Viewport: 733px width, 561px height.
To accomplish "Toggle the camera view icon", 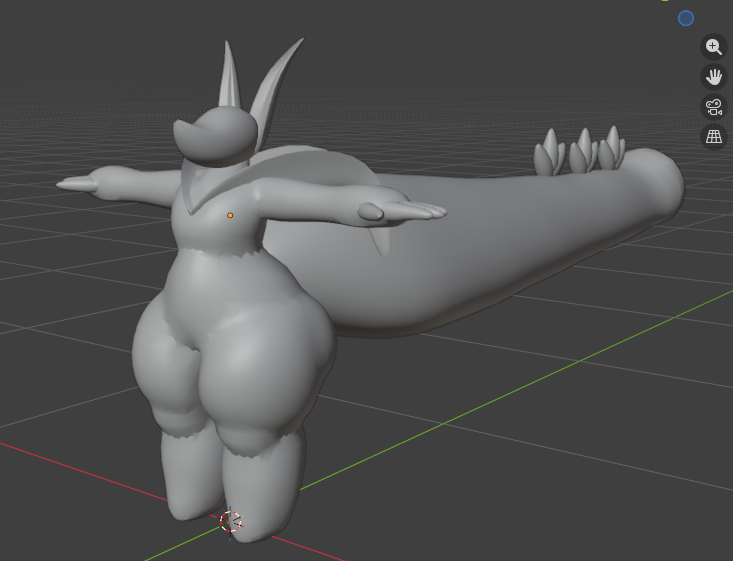I will pyautogui.click(x=714, y=107).
